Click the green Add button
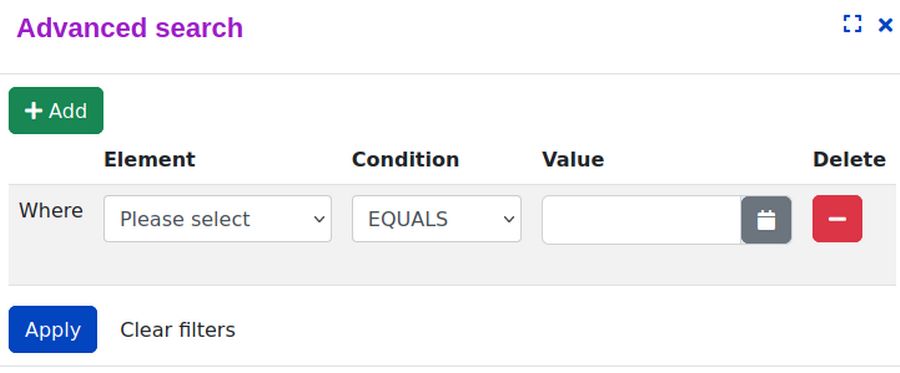Viewport: 900px width, 373px height. pos(56,111)
